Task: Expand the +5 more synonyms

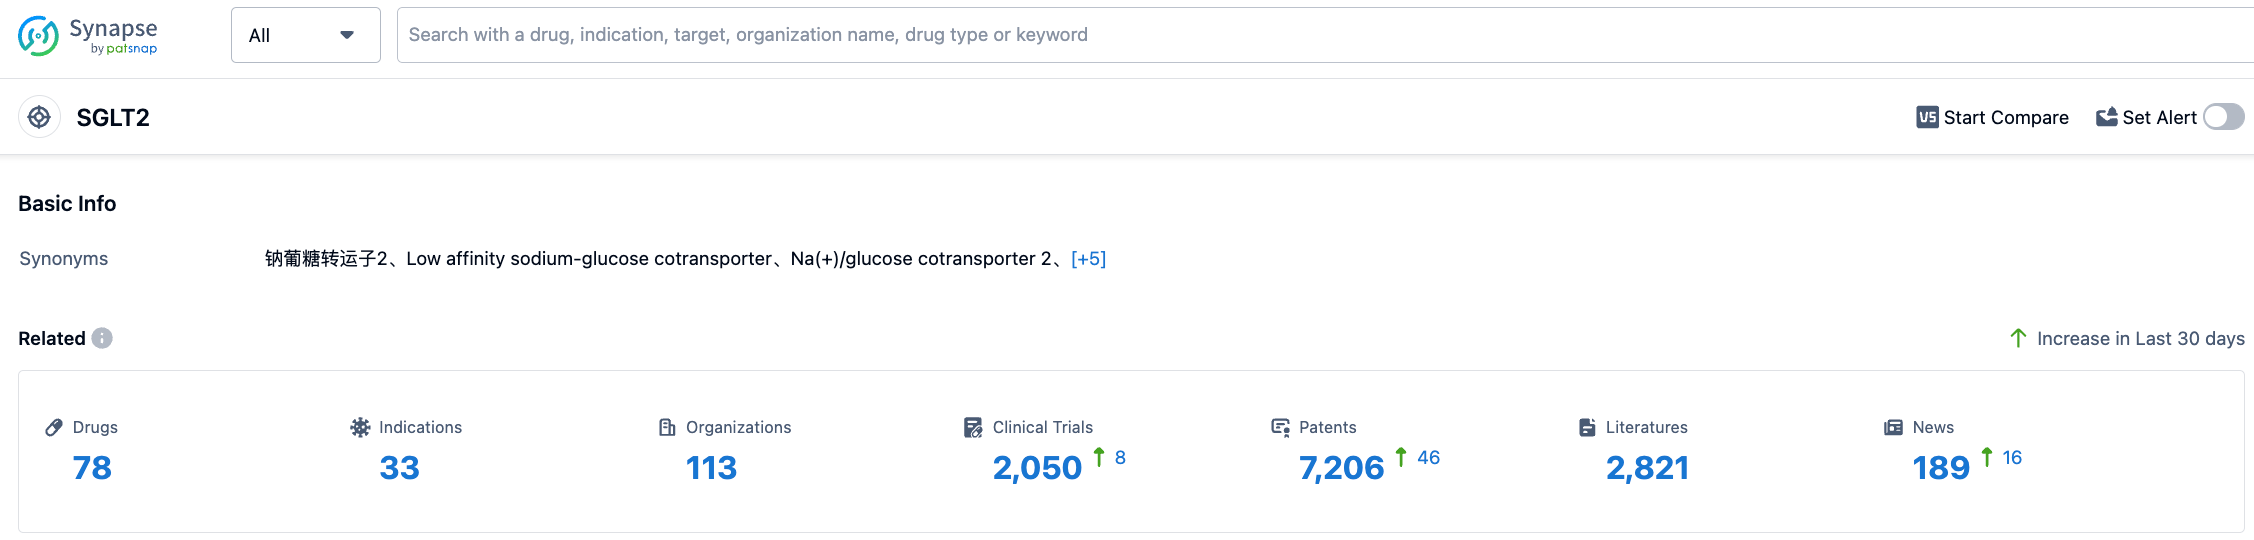Action: [1088, 259]
